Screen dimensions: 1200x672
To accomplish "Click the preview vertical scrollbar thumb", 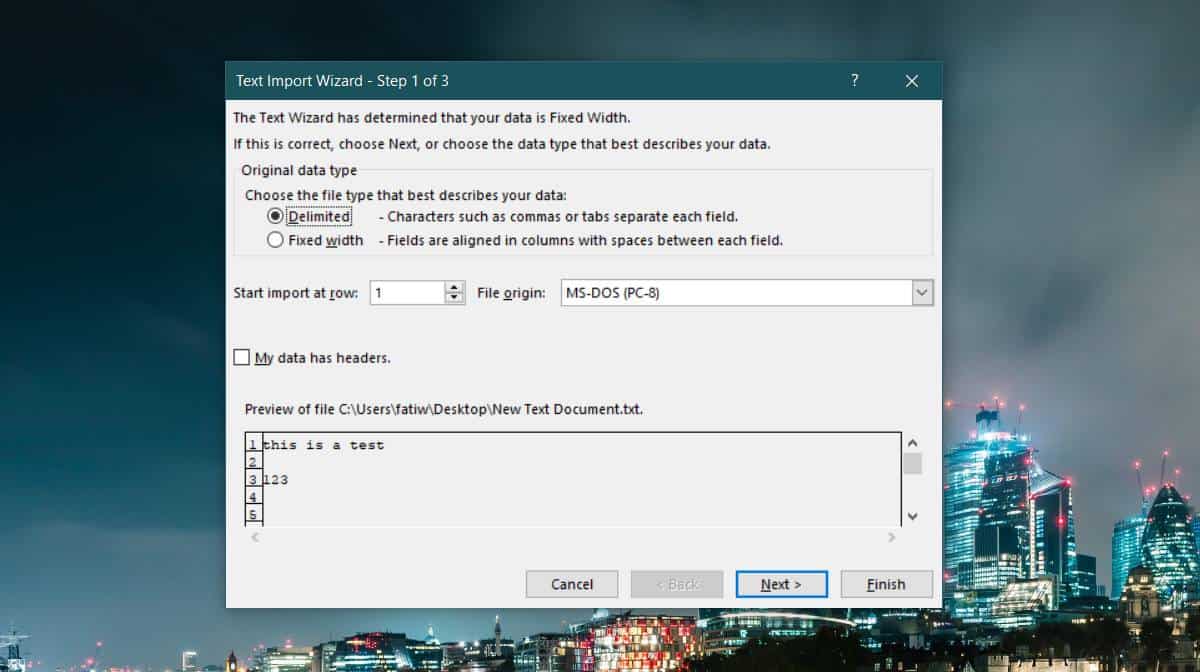I will click(912, 463).
